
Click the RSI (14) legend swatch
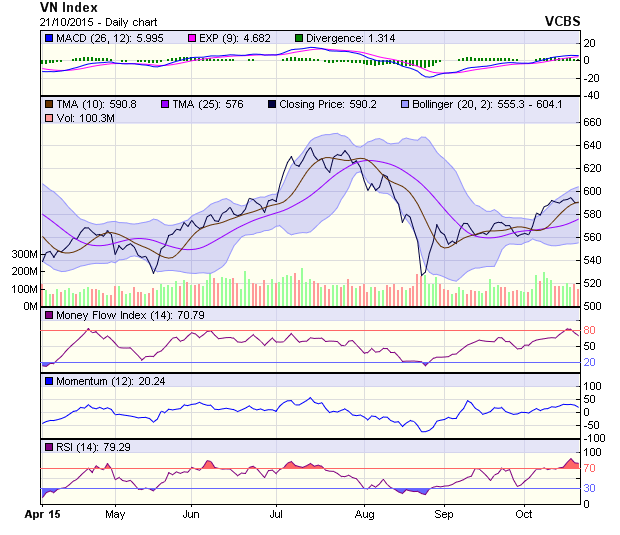(x=48, y=446)
